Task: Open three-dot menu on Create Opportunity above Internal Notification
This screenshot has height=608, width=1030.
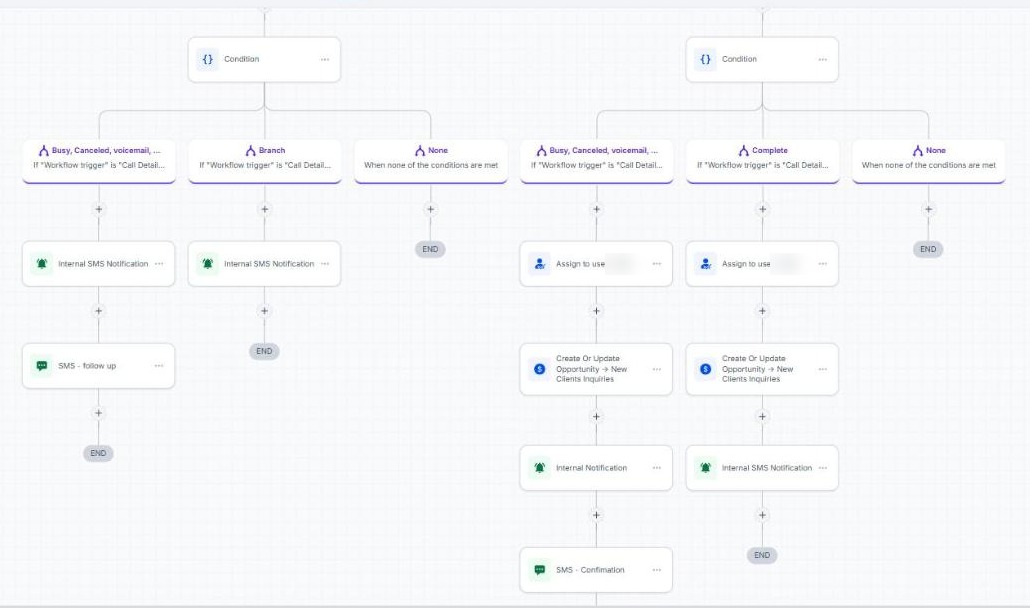Action: [x=657, y=369]
